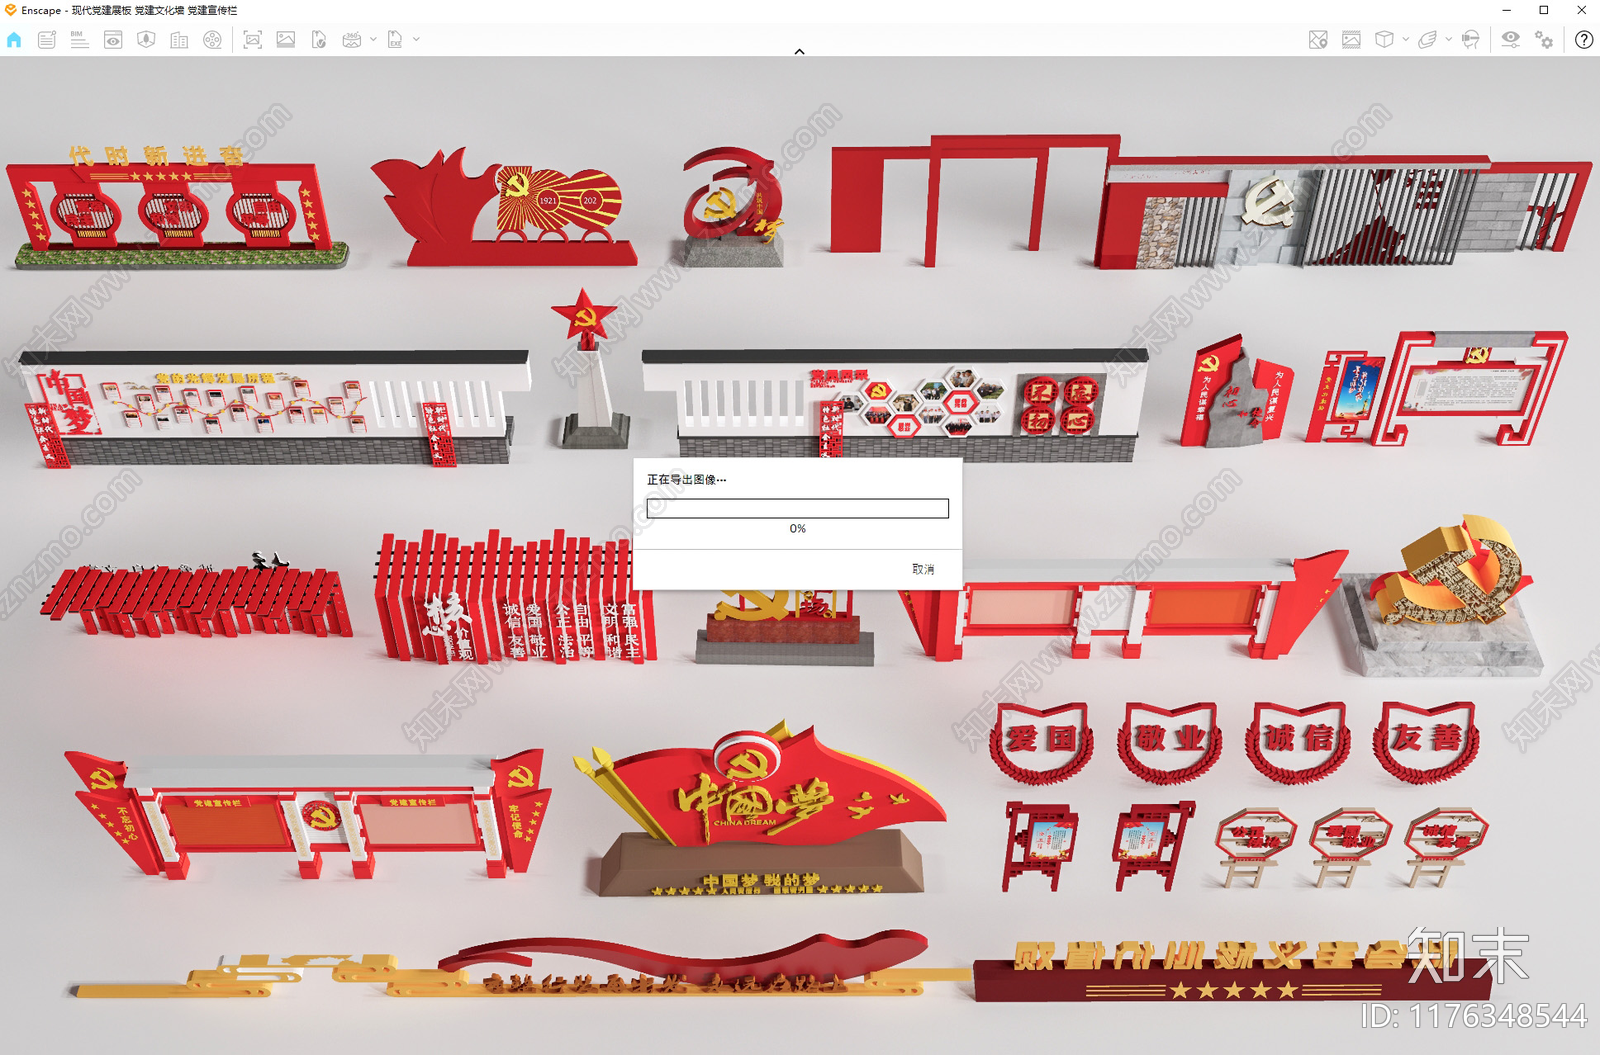Image resolution: width=1600 pixels, height=1055 pixels.
Task: Click the EXE standalone export icon
Action: tap(395, 40)
